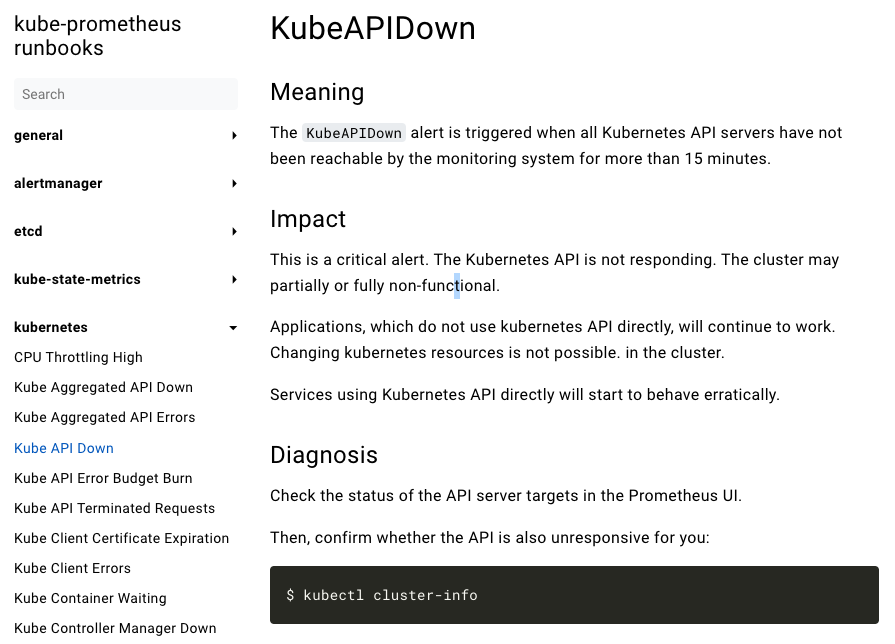Click the kubectl cluster-info code block
This screenshot has width=895, height=644.
[574, 595]
